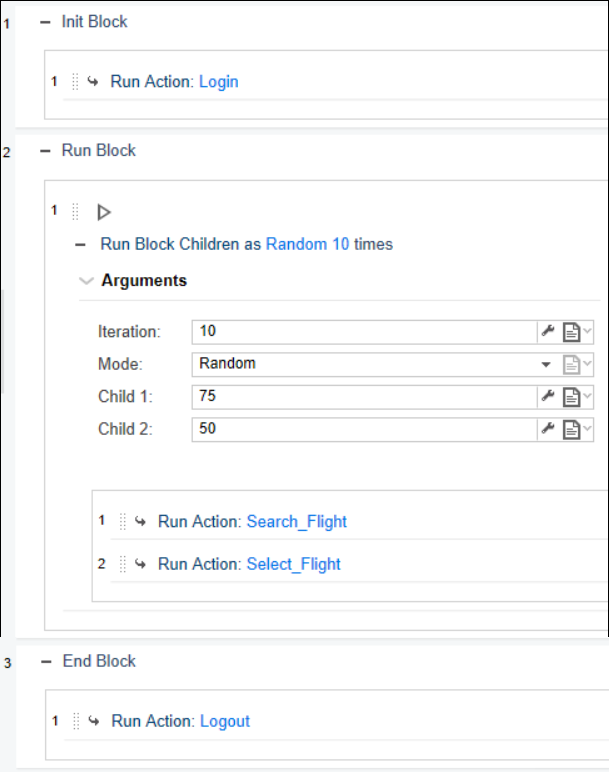Collapse the Arguments section chevron
This screenshot has width=609, height=772.
click(86, 281)
